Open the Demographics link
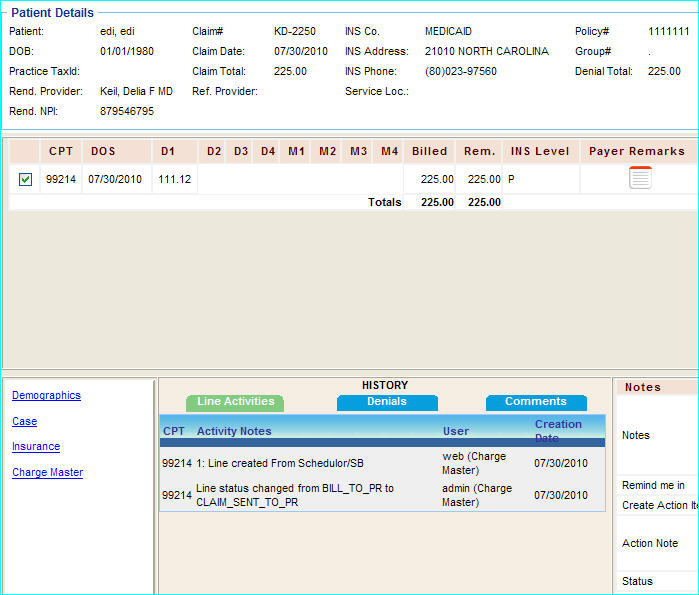The image size is (699, 595). (46, 396)
